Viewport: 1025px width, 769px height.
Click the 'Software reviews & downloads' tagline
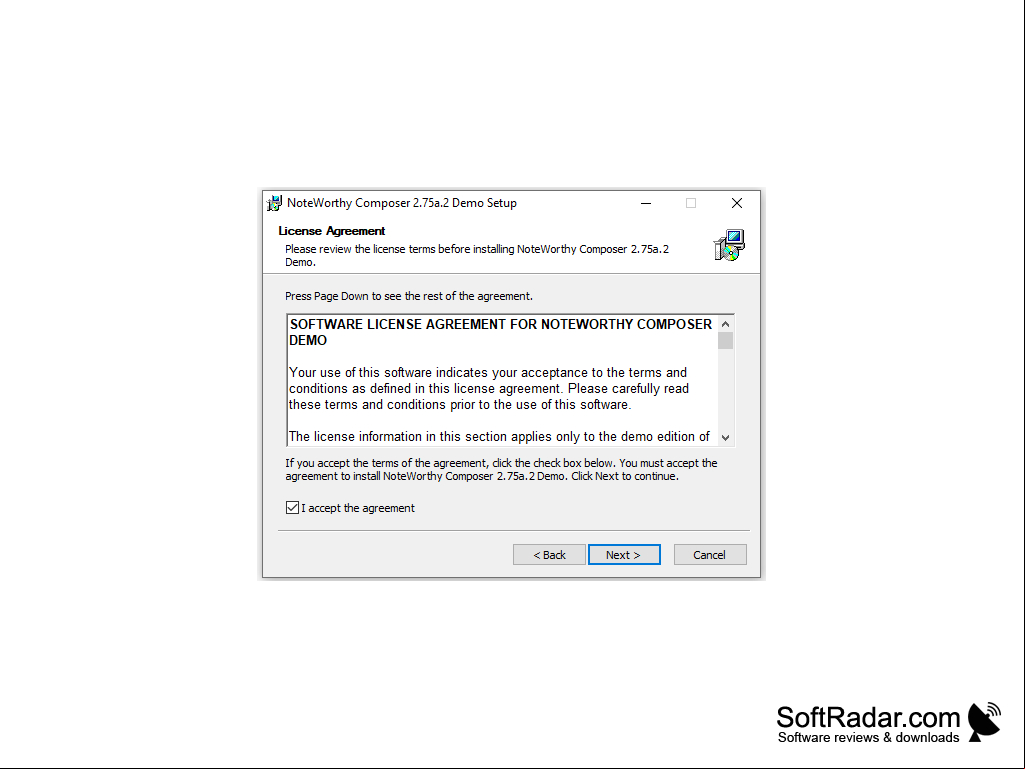pyautogui.click(x=869, y=738)
